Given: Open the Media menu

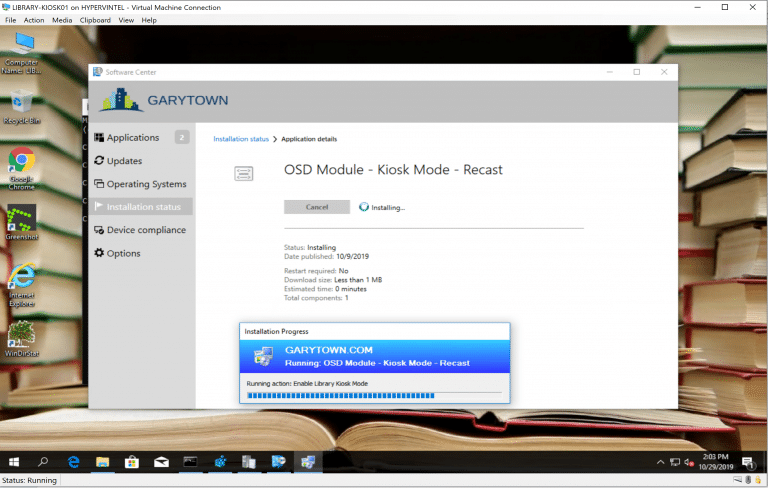Looking at the screenshot, I should 62,20.
